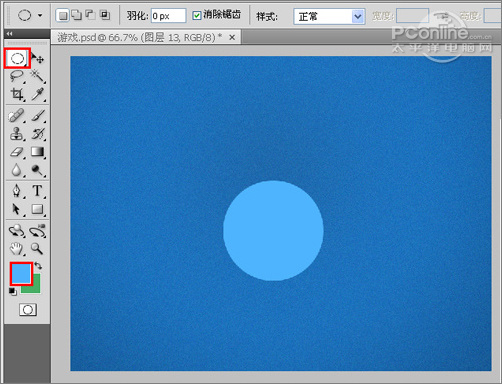Click the feather value input field
Viewport: 502px width, 384px height.
click(168, 16)
